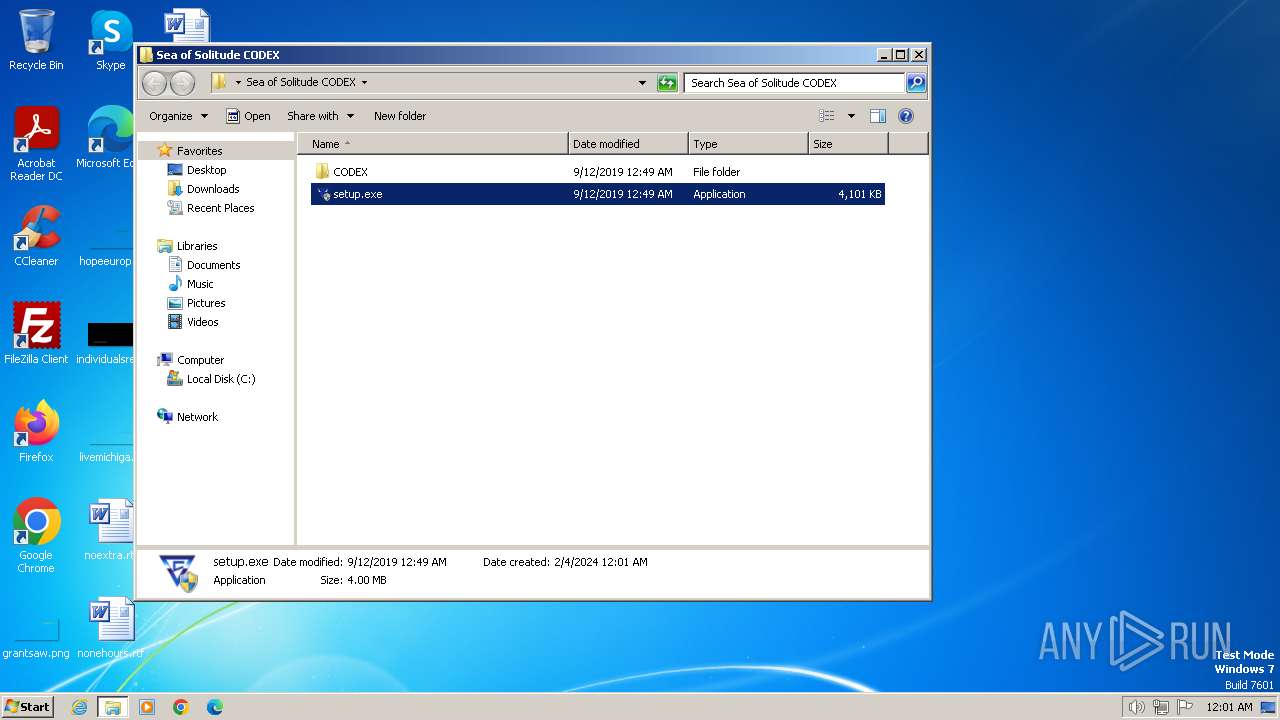
Task: Sort by the Date modified column header
Action: pos(628,144)
